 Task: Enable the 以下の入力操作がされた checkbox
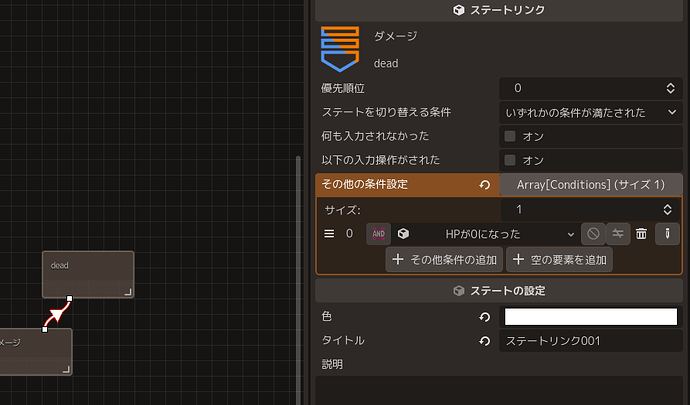tap(510, 160)
